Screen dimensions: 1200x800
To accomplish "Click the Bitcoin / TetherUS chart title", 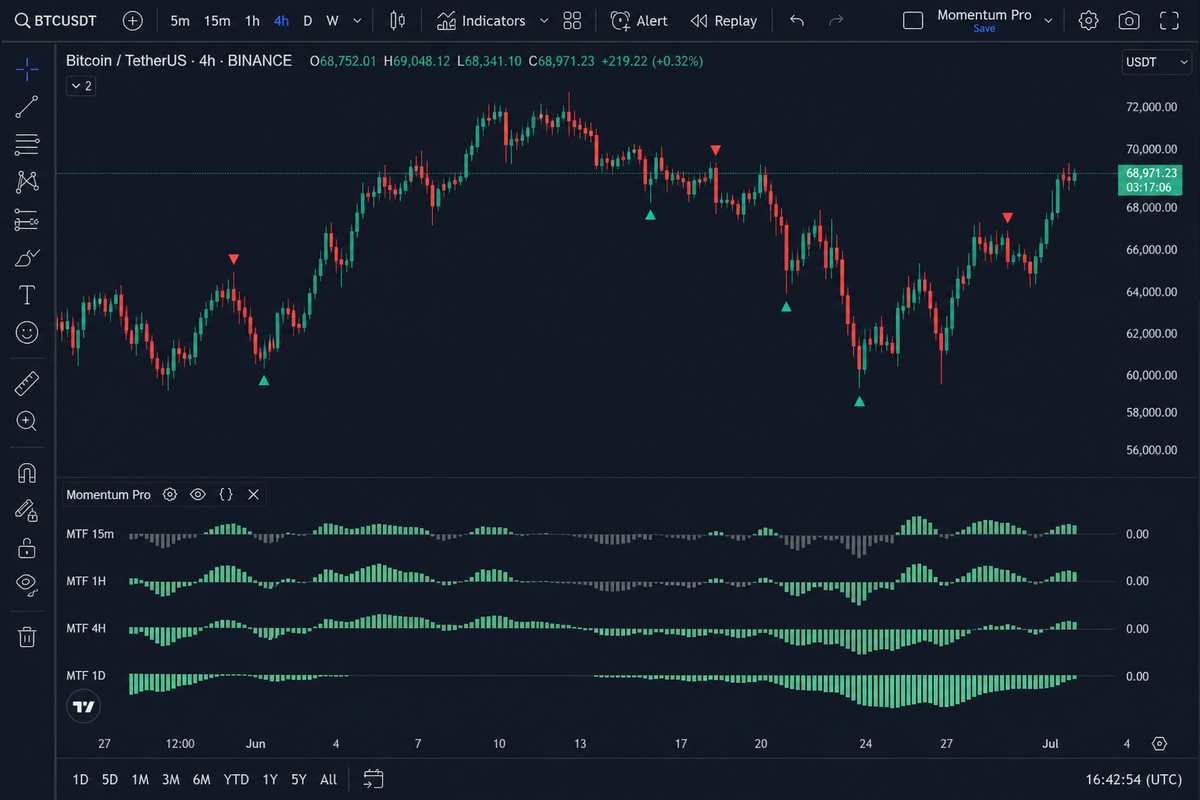I will tap(179, 61).
